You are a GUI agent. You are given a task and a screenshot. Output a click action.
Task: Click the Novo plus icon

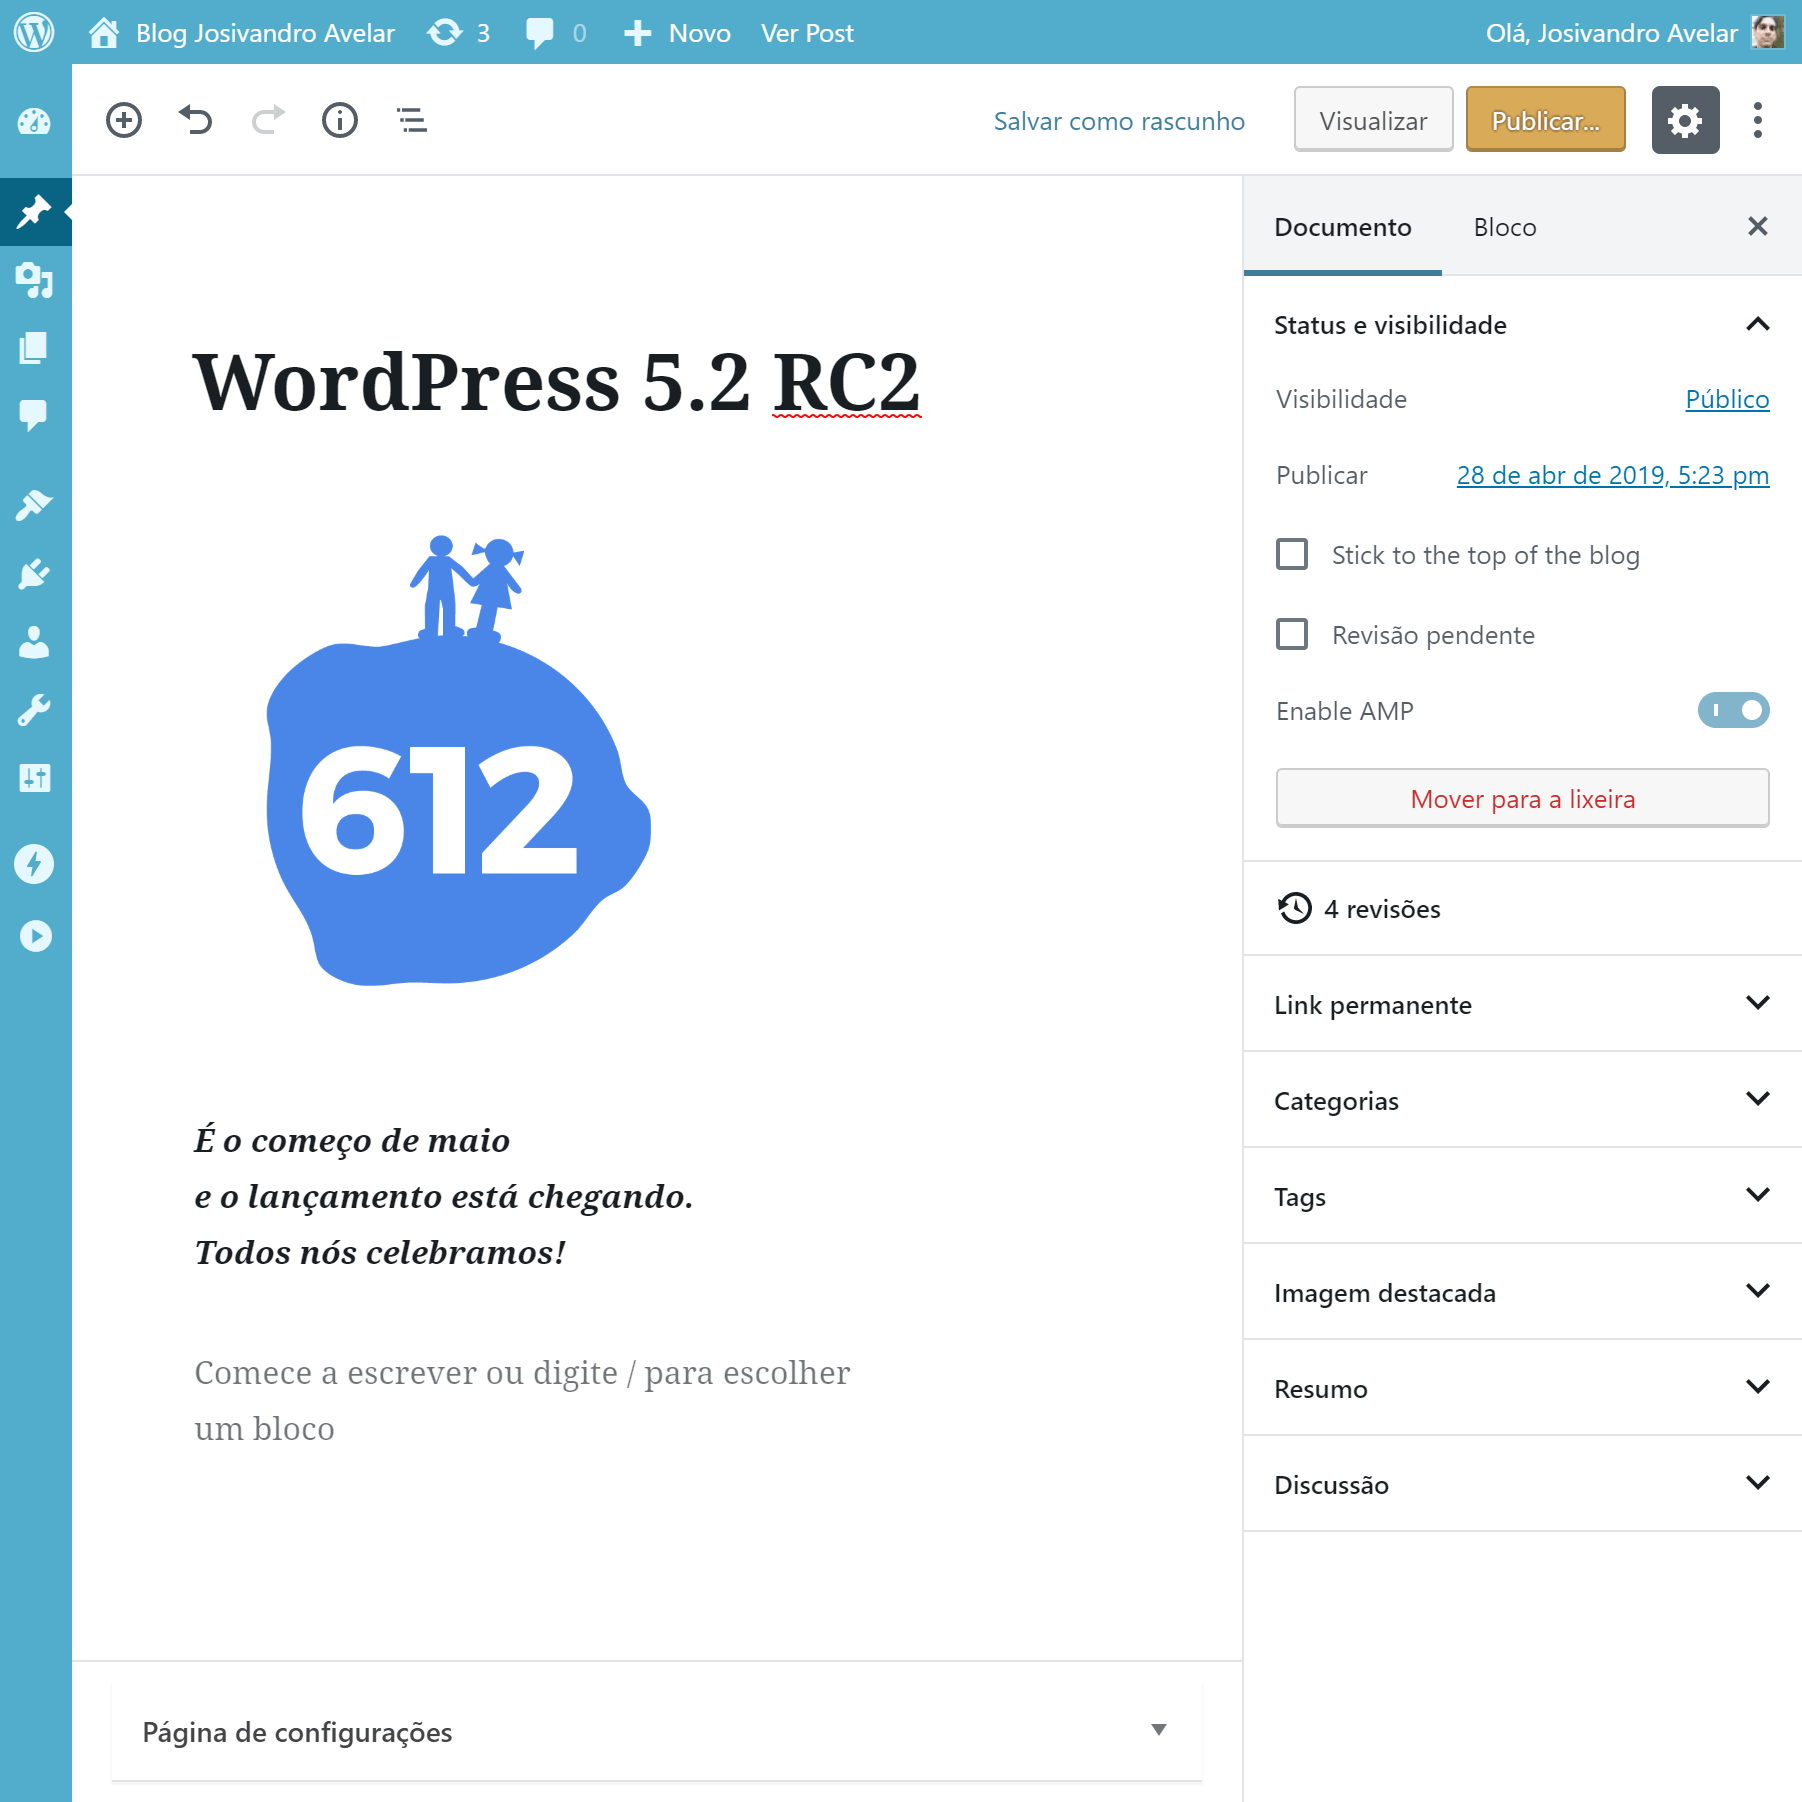[637, 33]
